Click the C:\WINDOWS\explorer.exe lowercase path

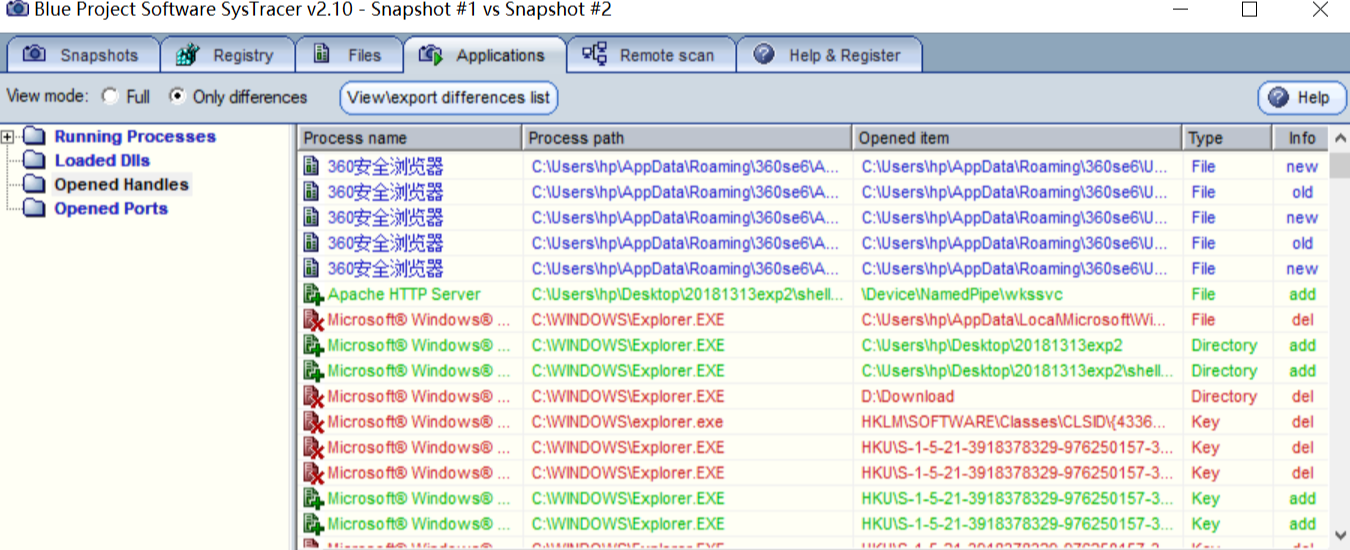(x=627, y=422)
